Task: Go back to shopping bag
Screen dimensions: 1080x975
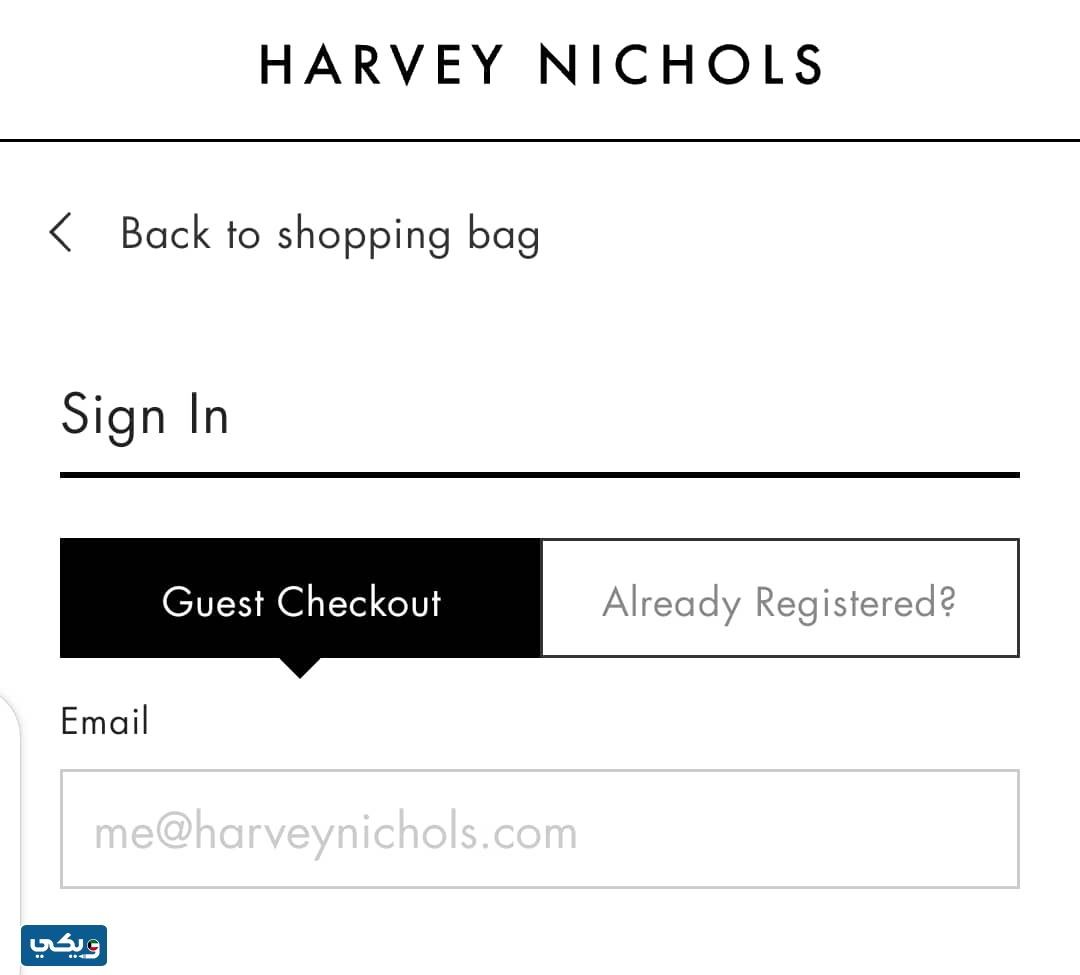Action: (x=330, y=234)
